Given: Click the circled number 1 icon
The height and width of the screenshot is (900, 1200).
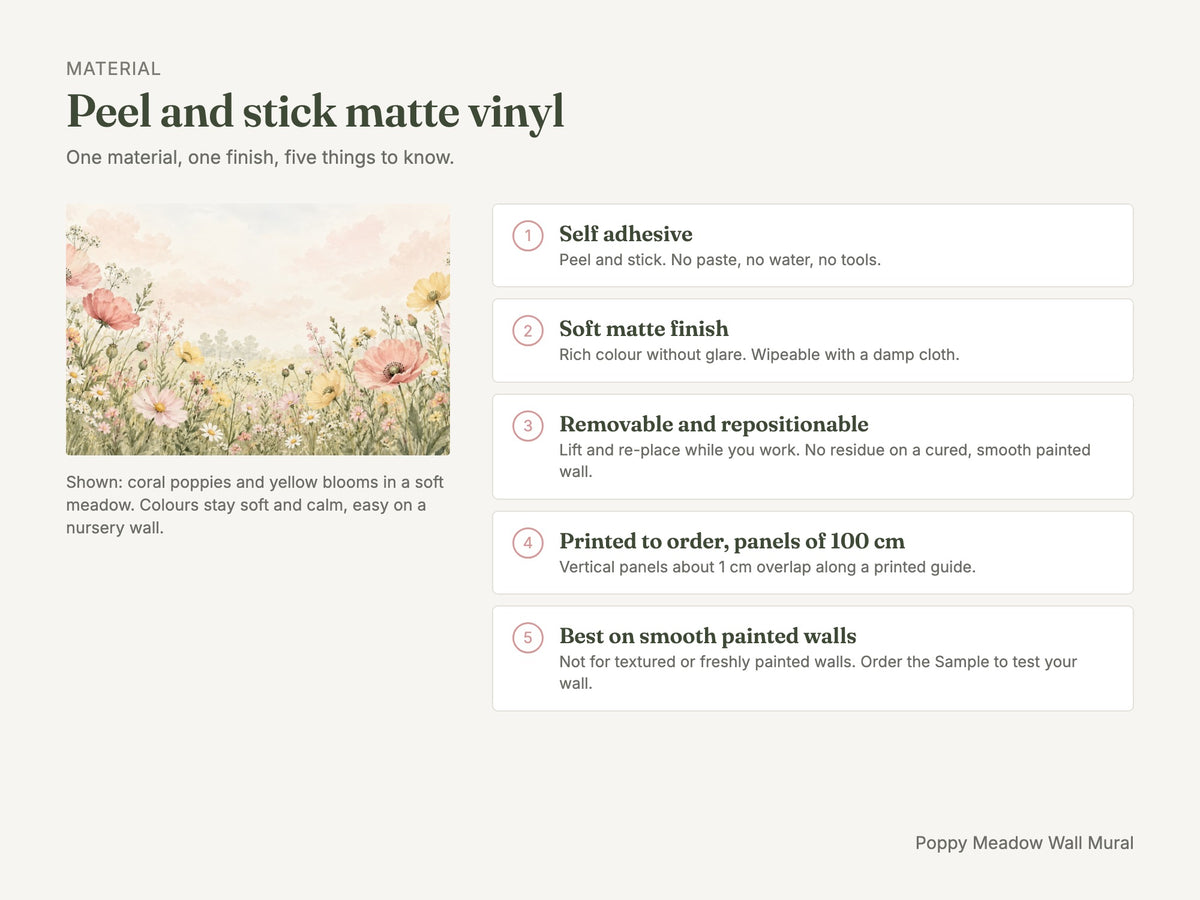Looking at the screenshot, I should (528, 236).
